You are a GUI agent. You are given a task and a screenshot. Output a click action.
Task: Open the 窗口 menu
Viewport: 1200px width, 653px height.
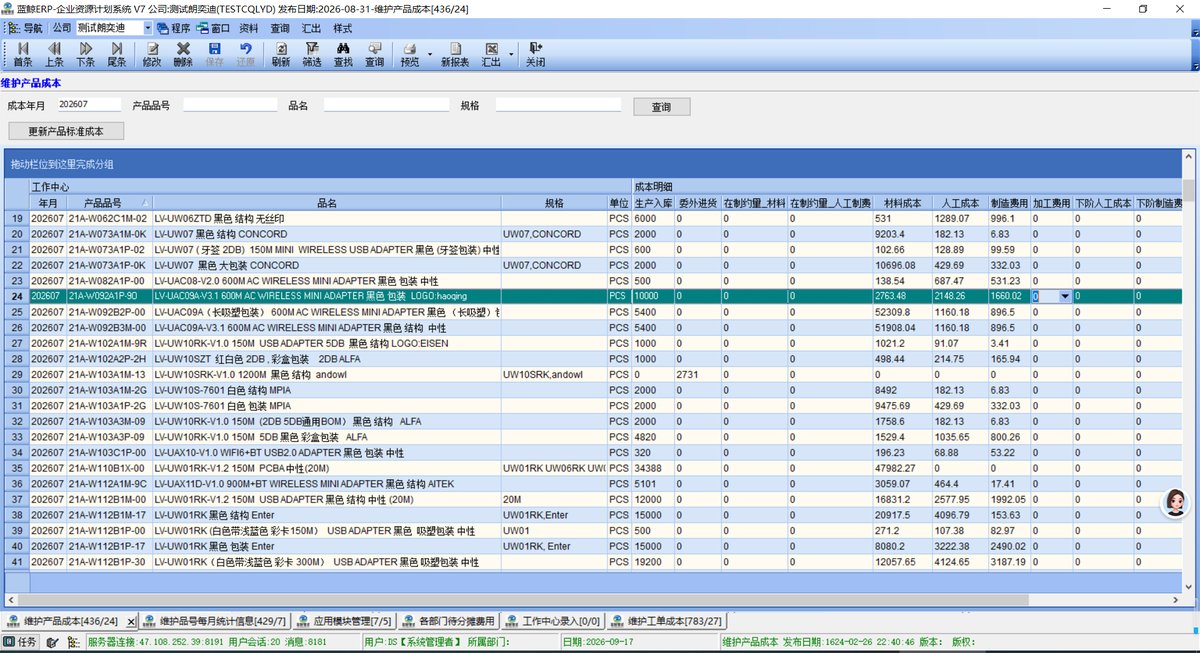point(213,28)
